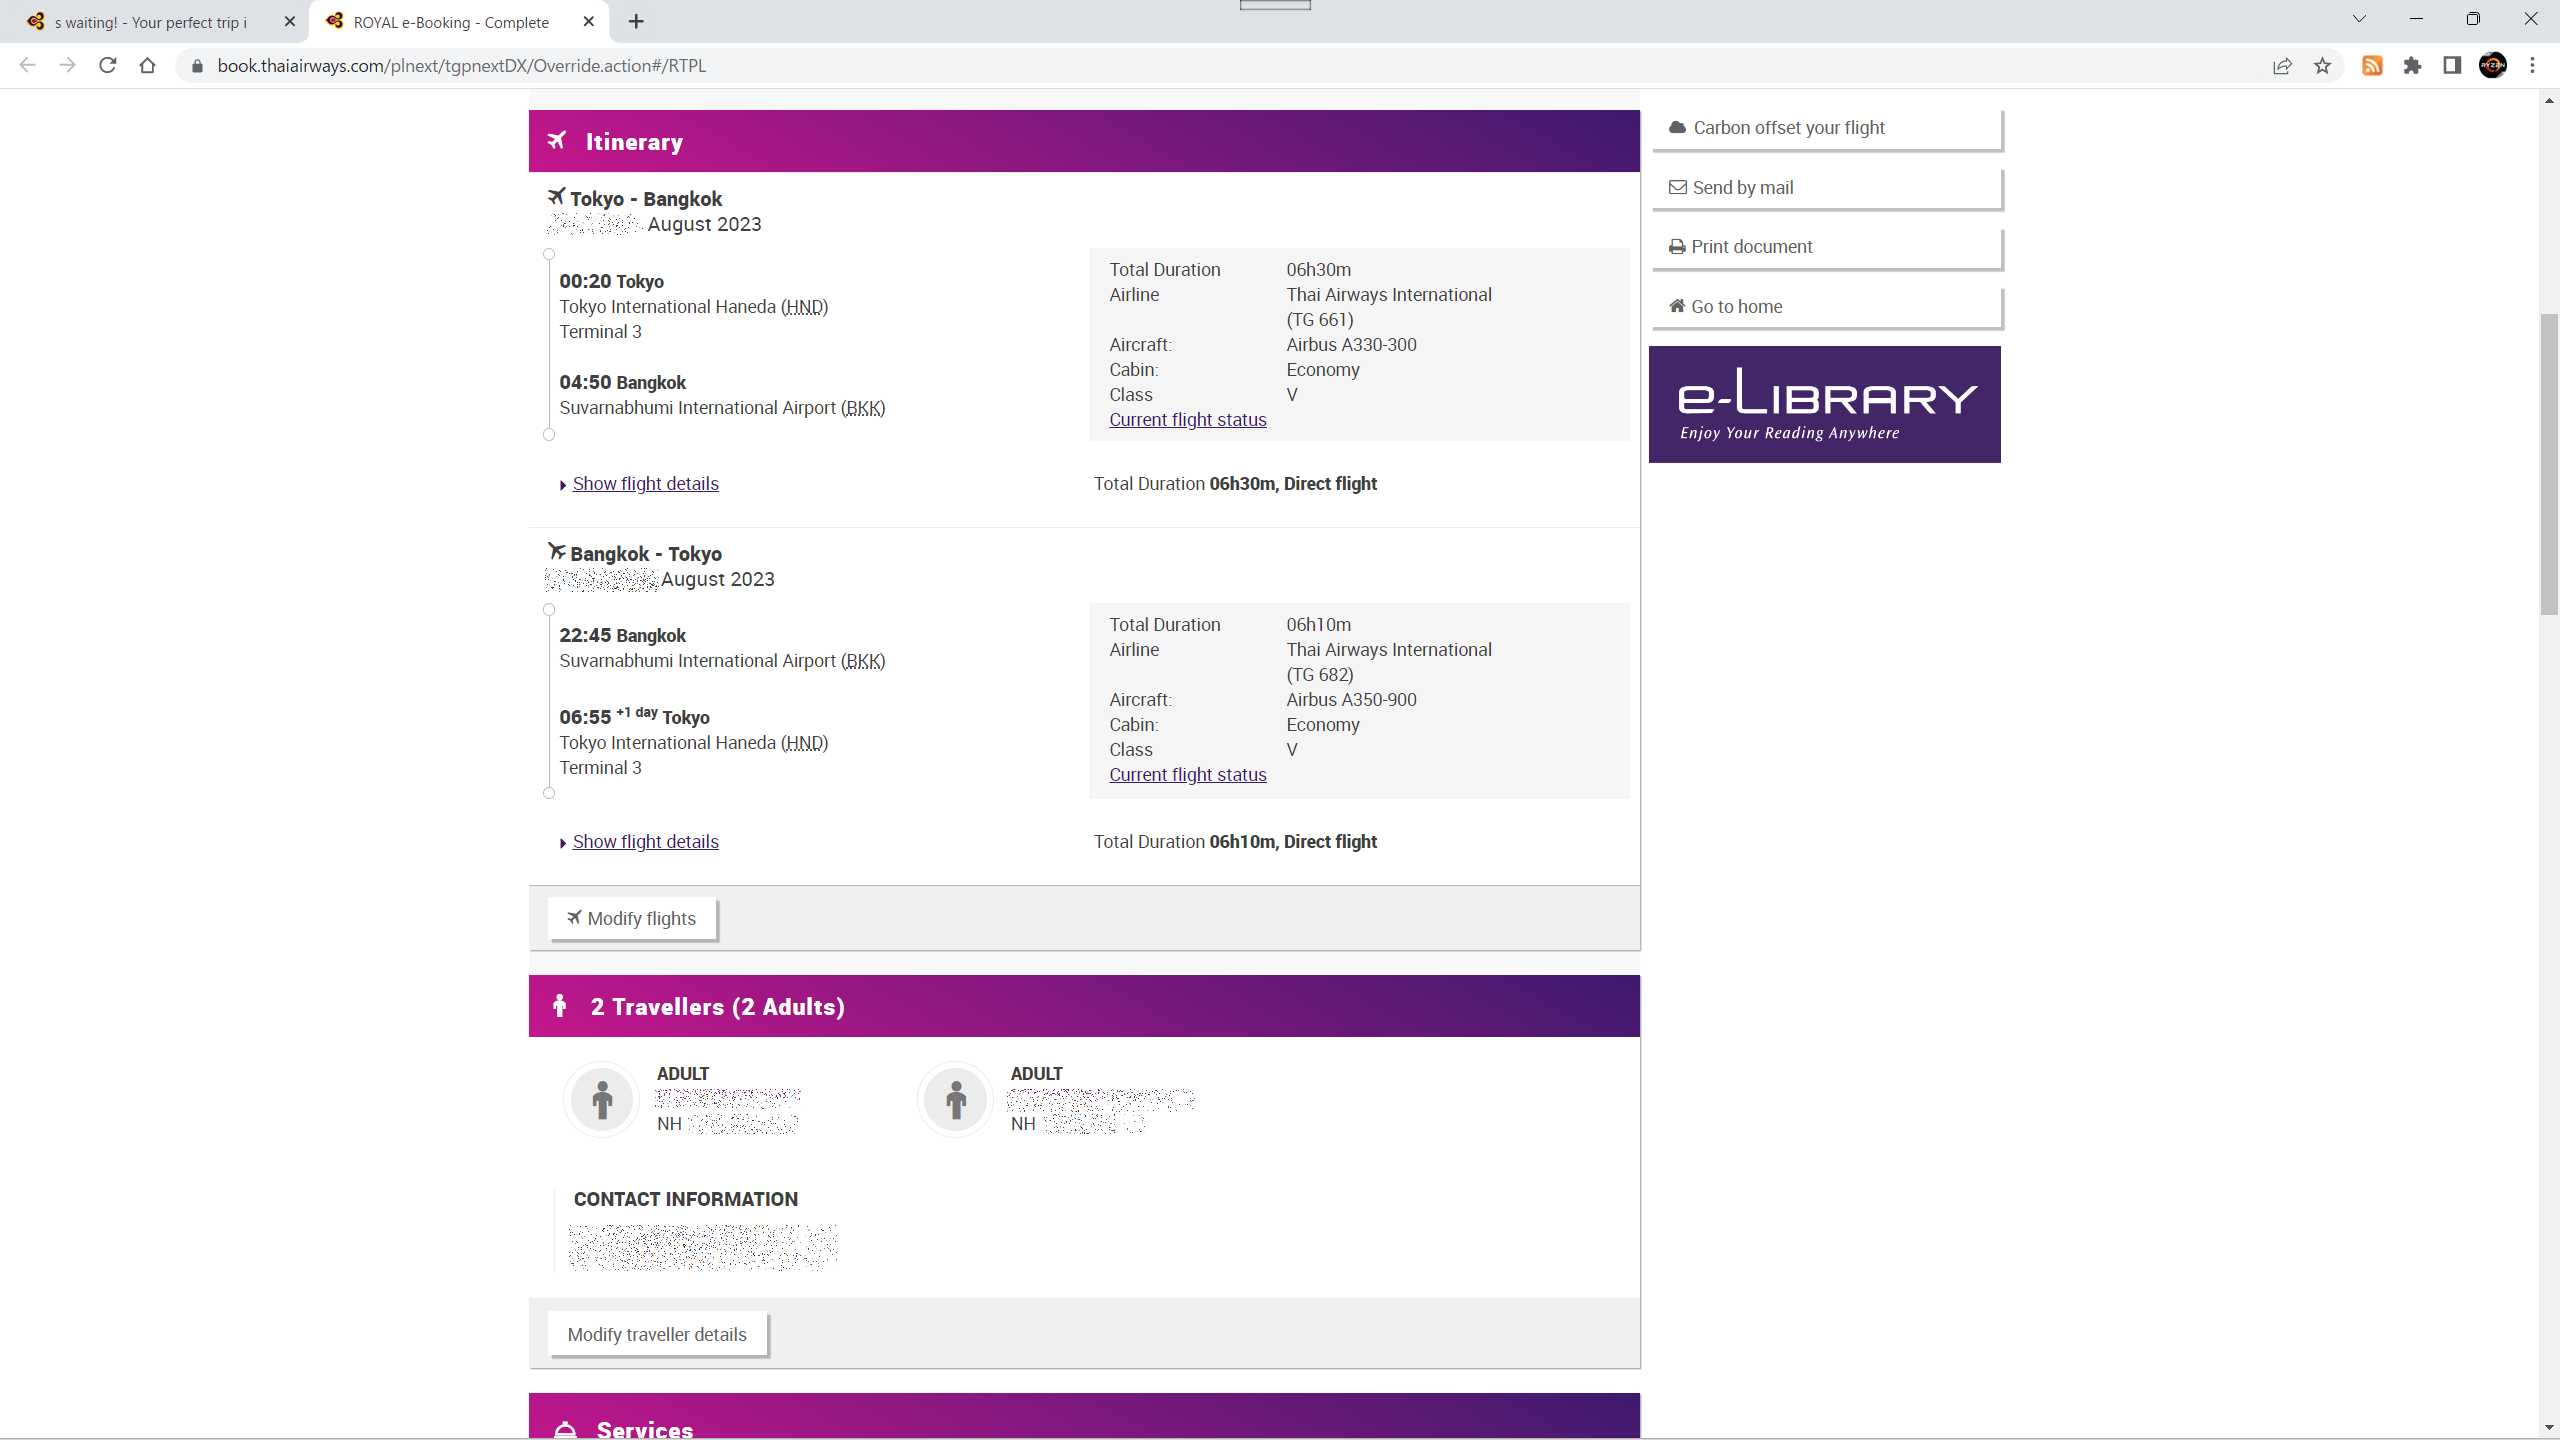Open the RSS feed extension icon

point(2372,66)
